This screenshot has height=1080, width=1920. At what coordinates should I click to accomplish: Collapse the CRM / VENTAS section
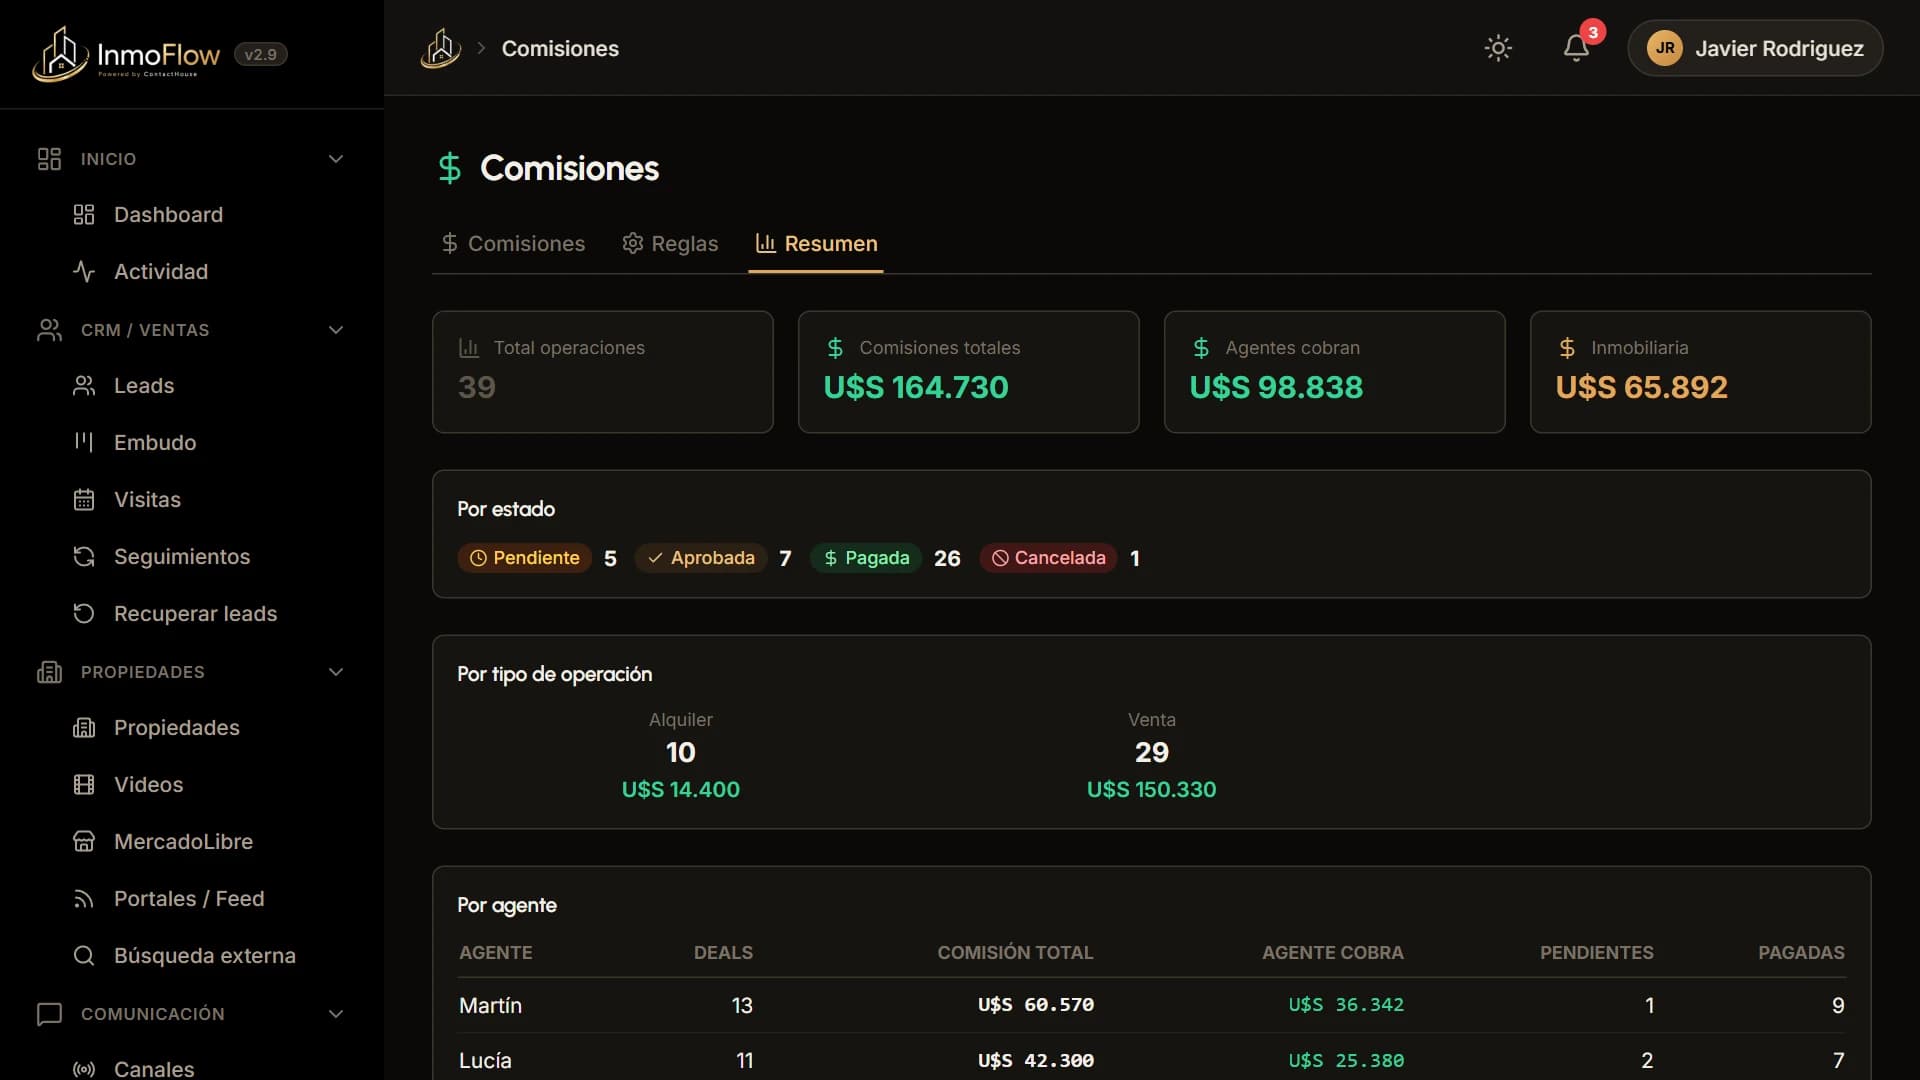[190, 330]
